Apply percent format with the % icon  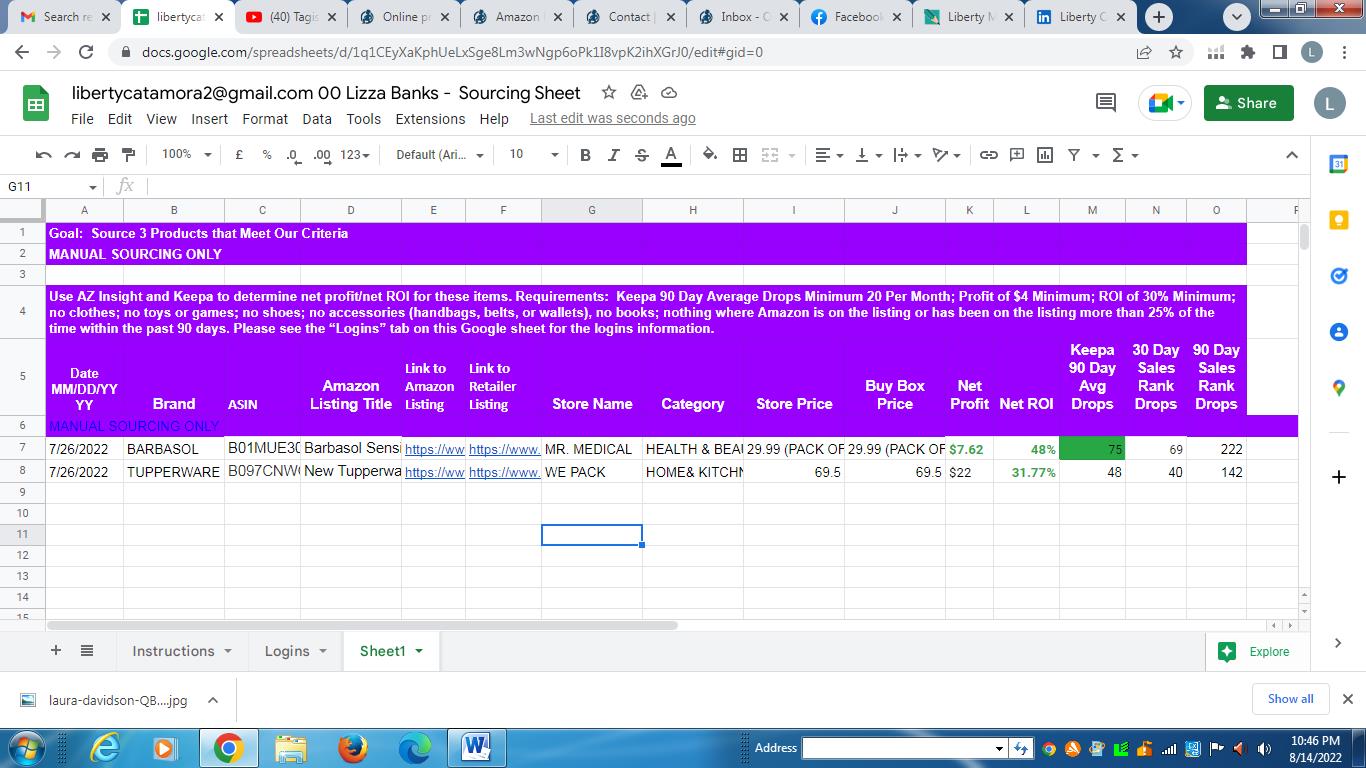(x=267, y=155)
